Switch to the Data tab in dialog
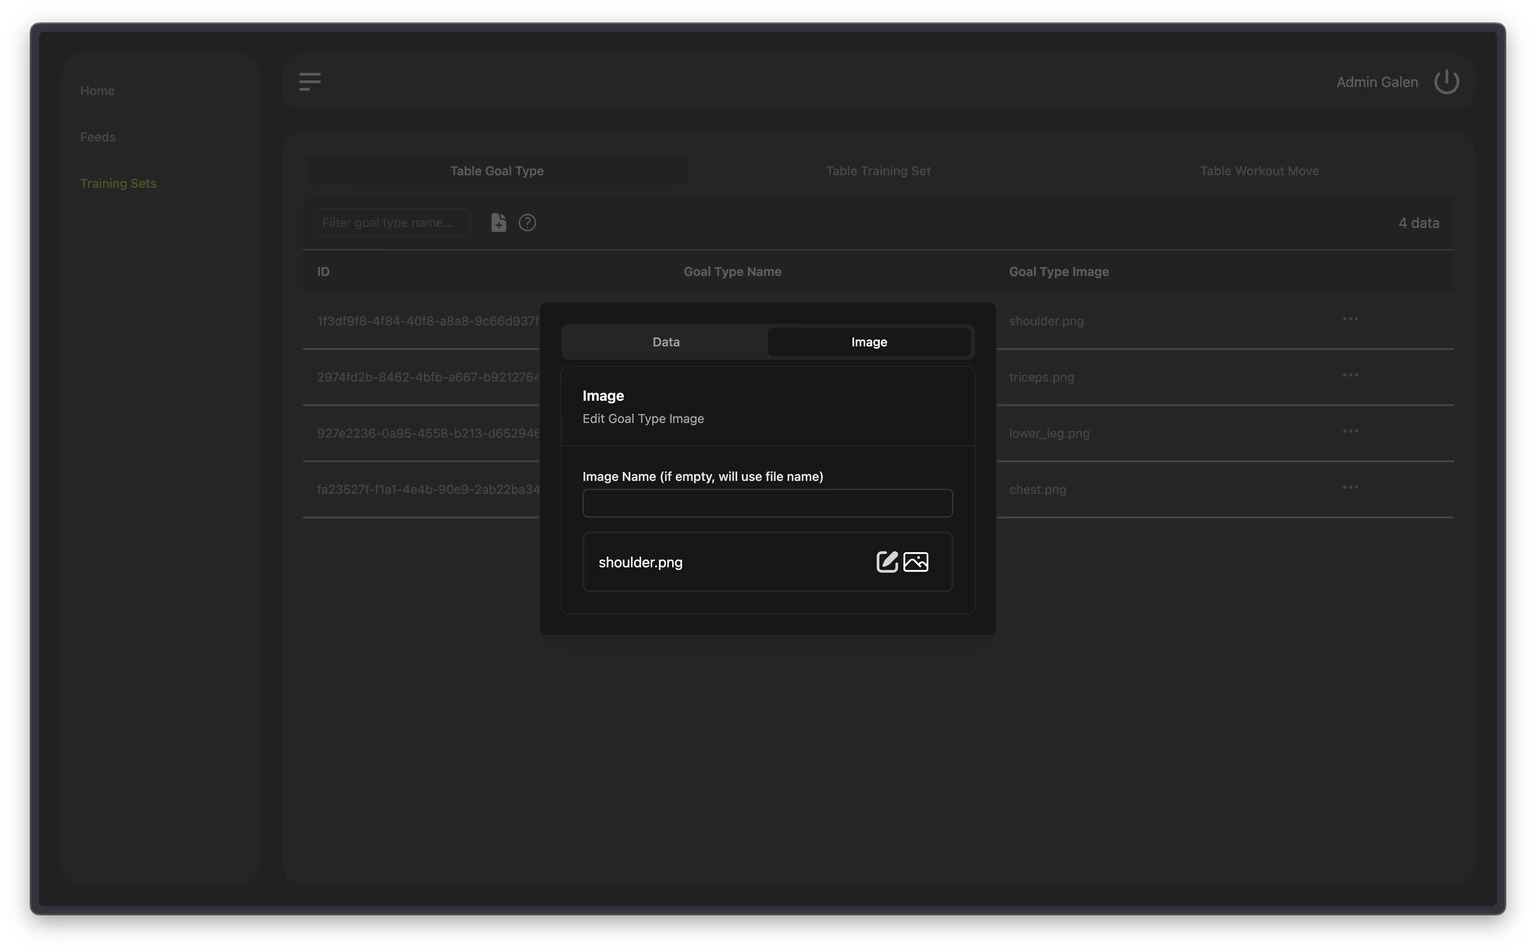1536x952 pixels. pos(666,342)
